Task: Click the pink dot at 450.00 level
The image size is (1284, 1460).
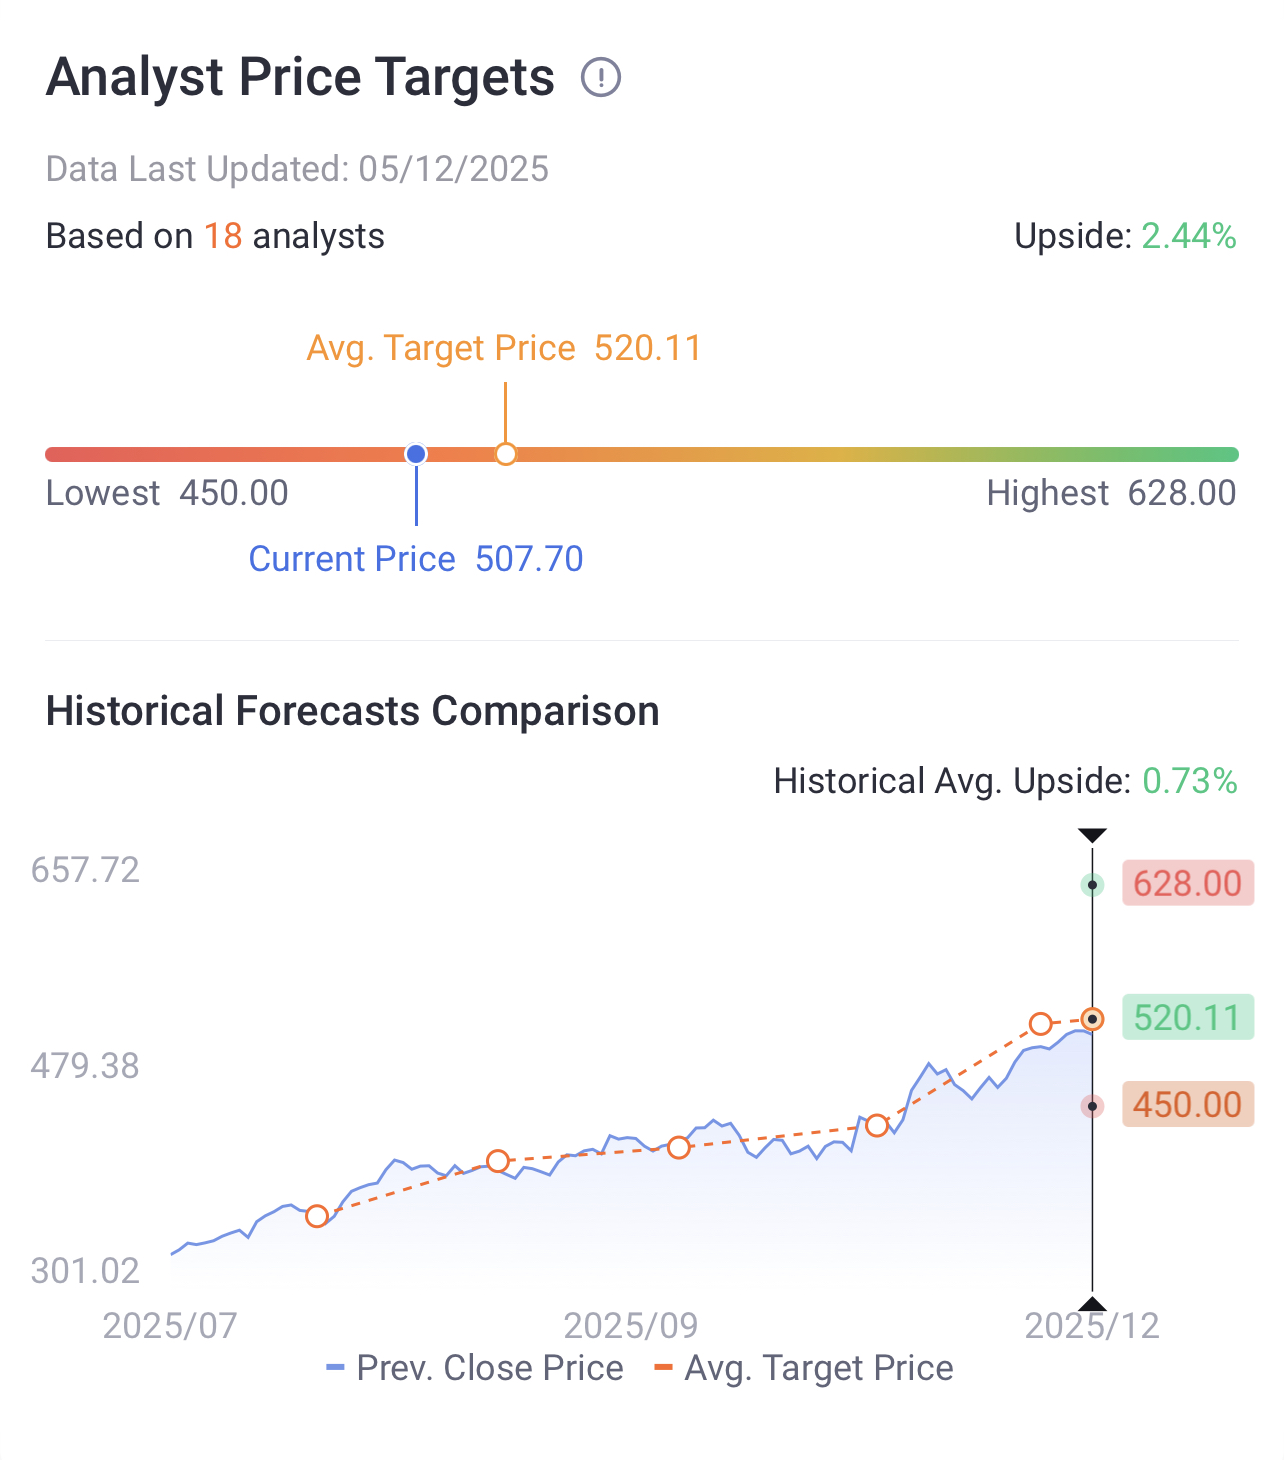Action: tap(1092, 1106)
